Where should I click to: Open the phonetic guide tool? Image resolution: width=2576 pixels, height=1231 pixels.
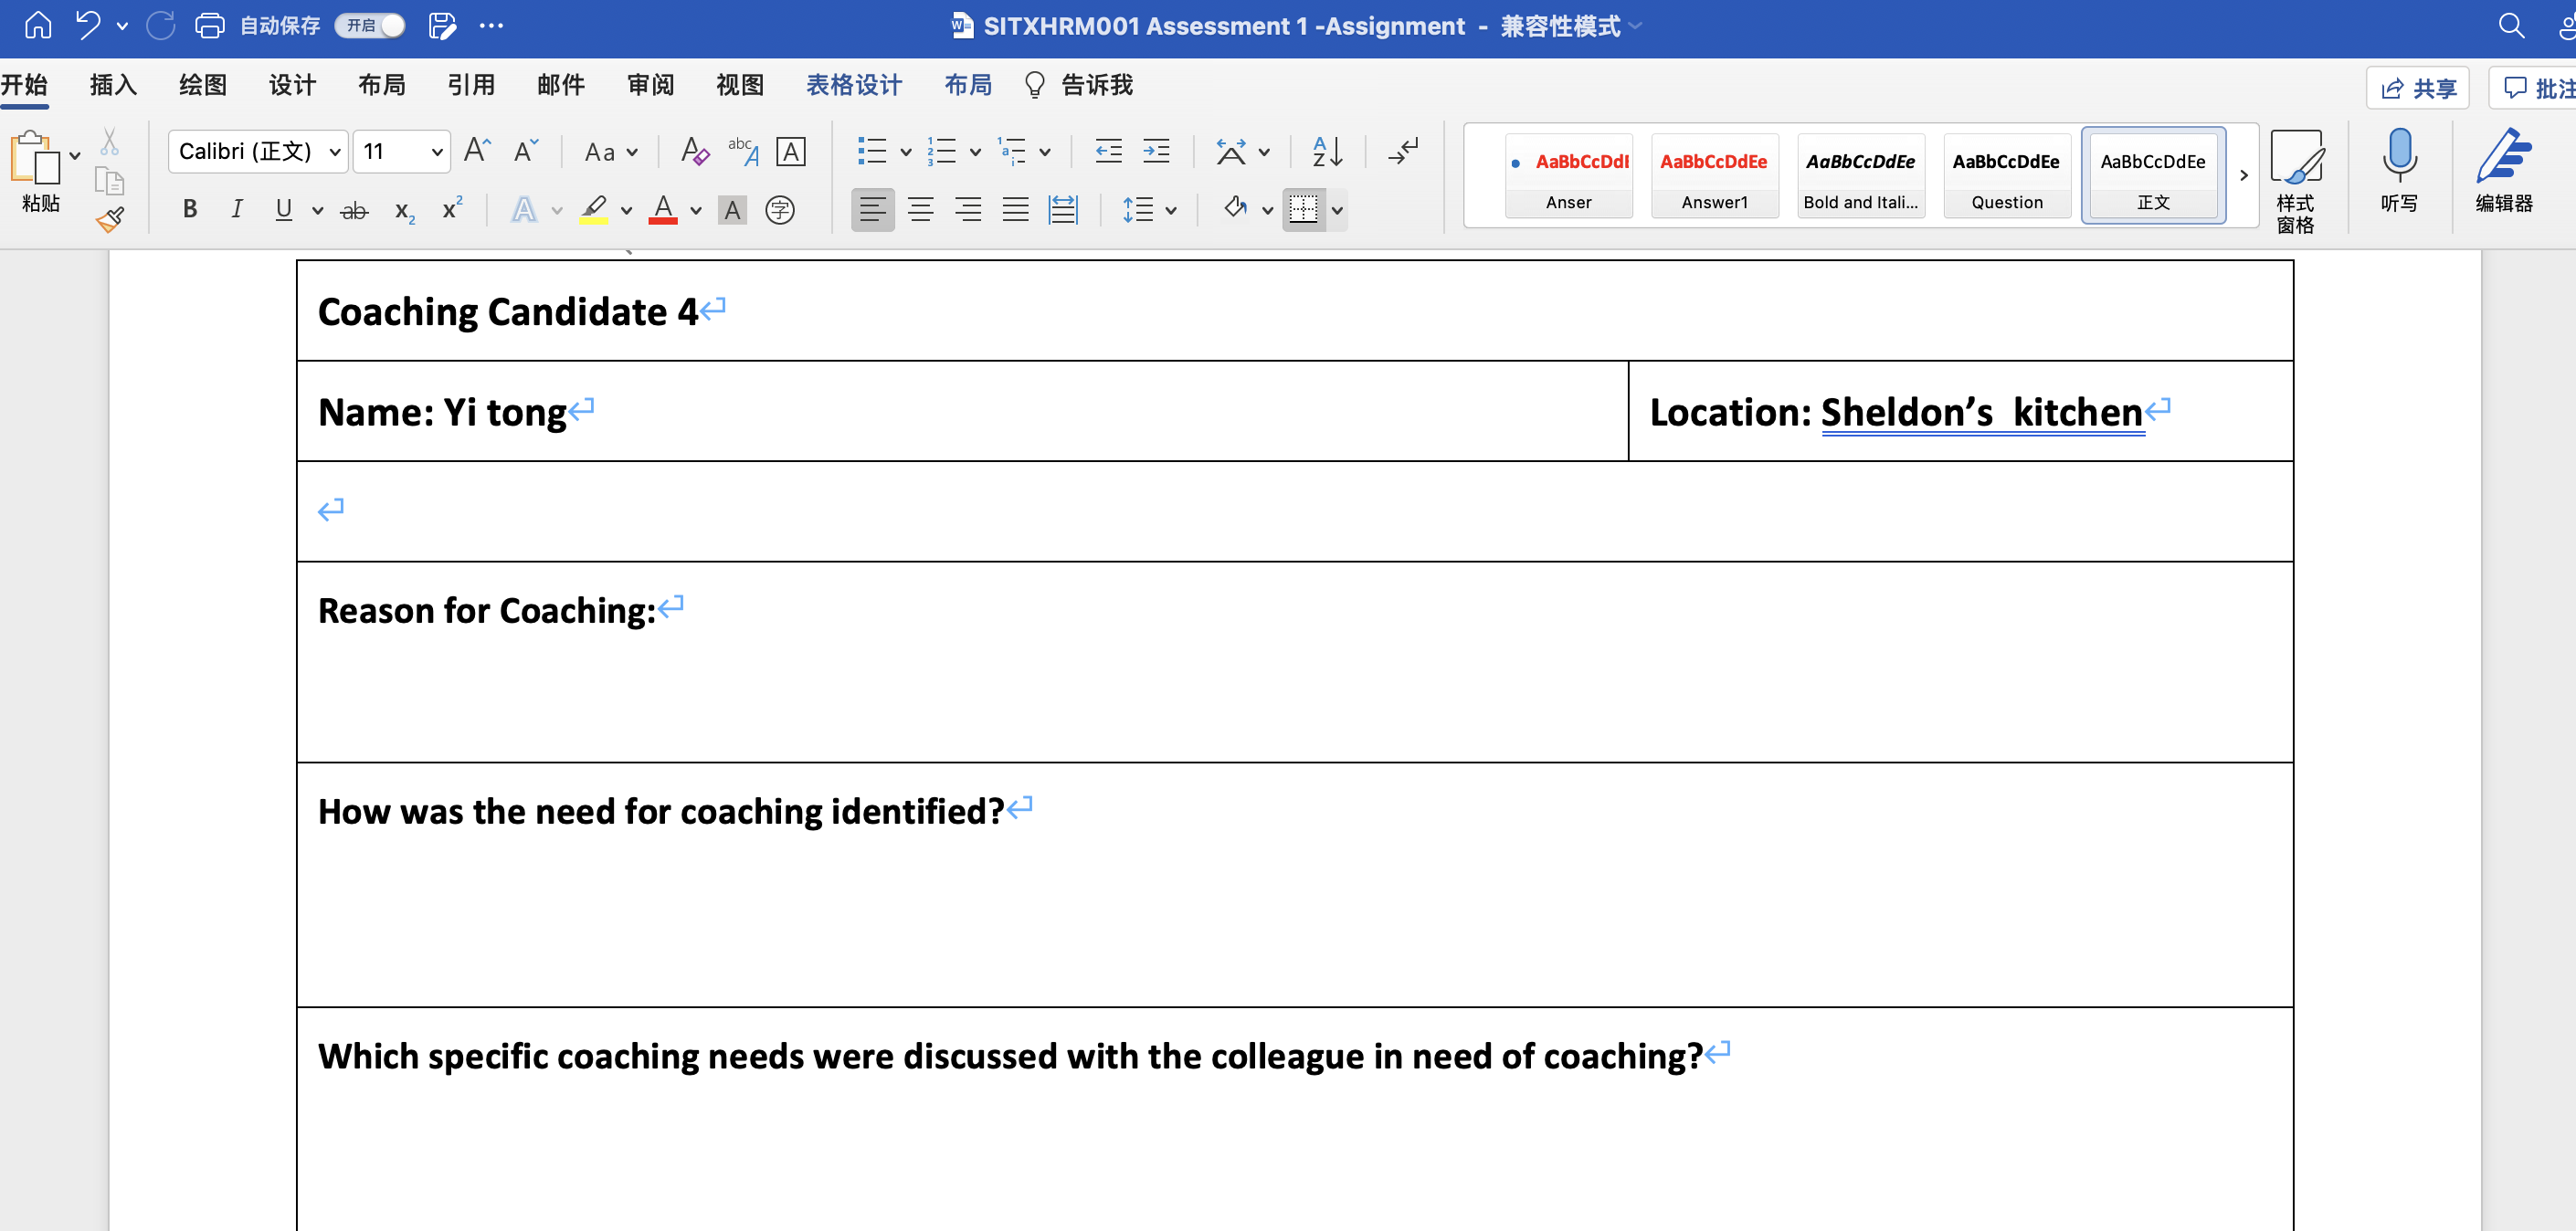pos(743,151)
